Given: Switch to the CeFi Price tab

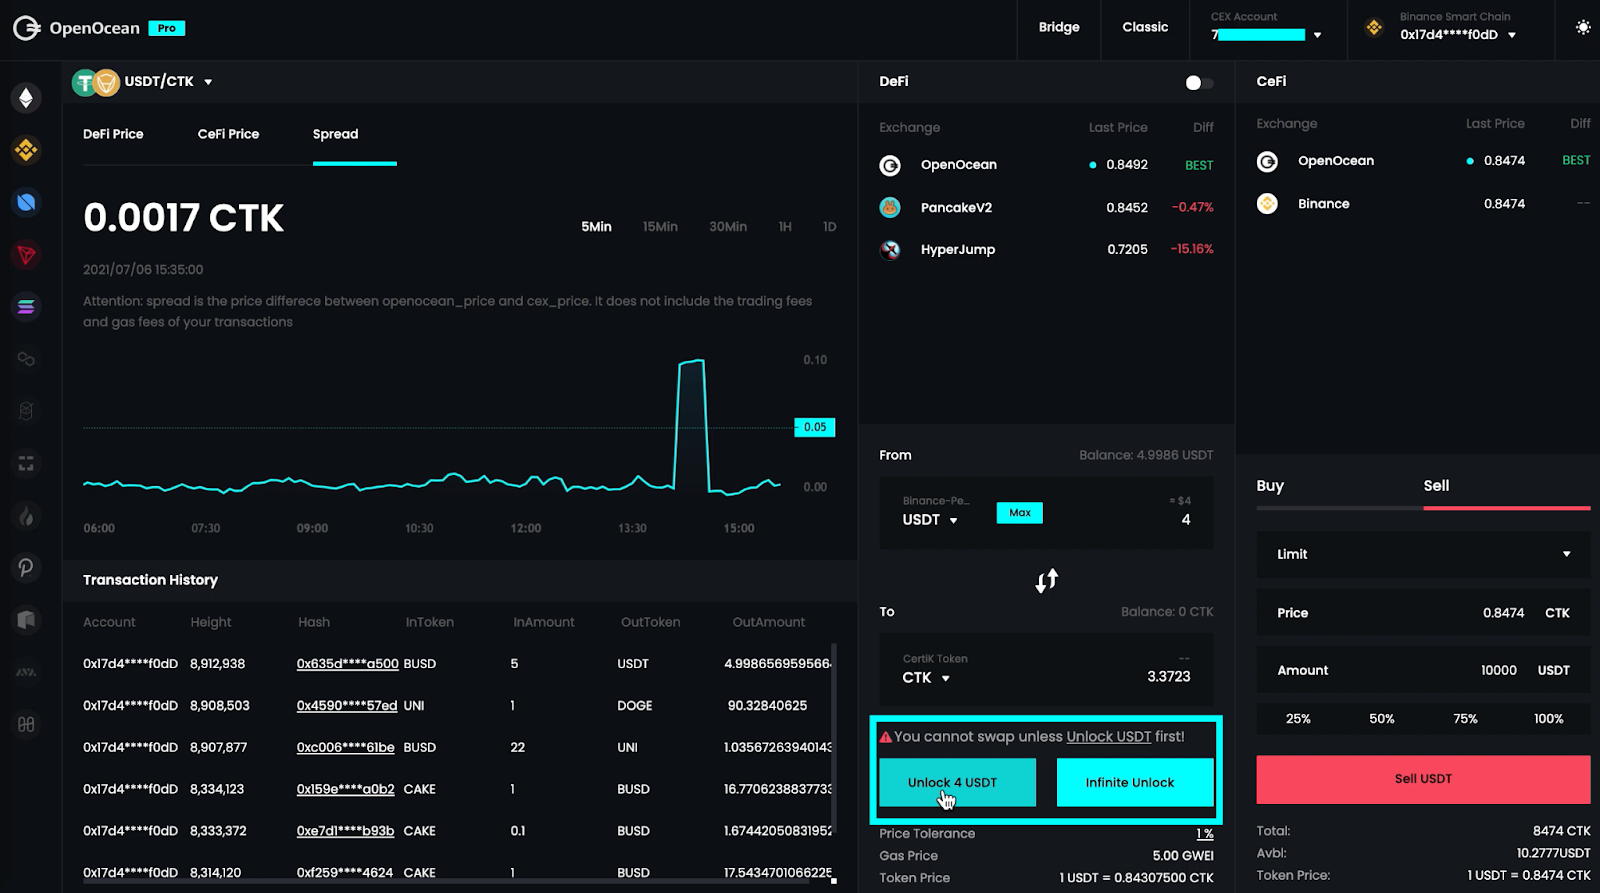Looking at the screenshot, I should coord(228,134).
